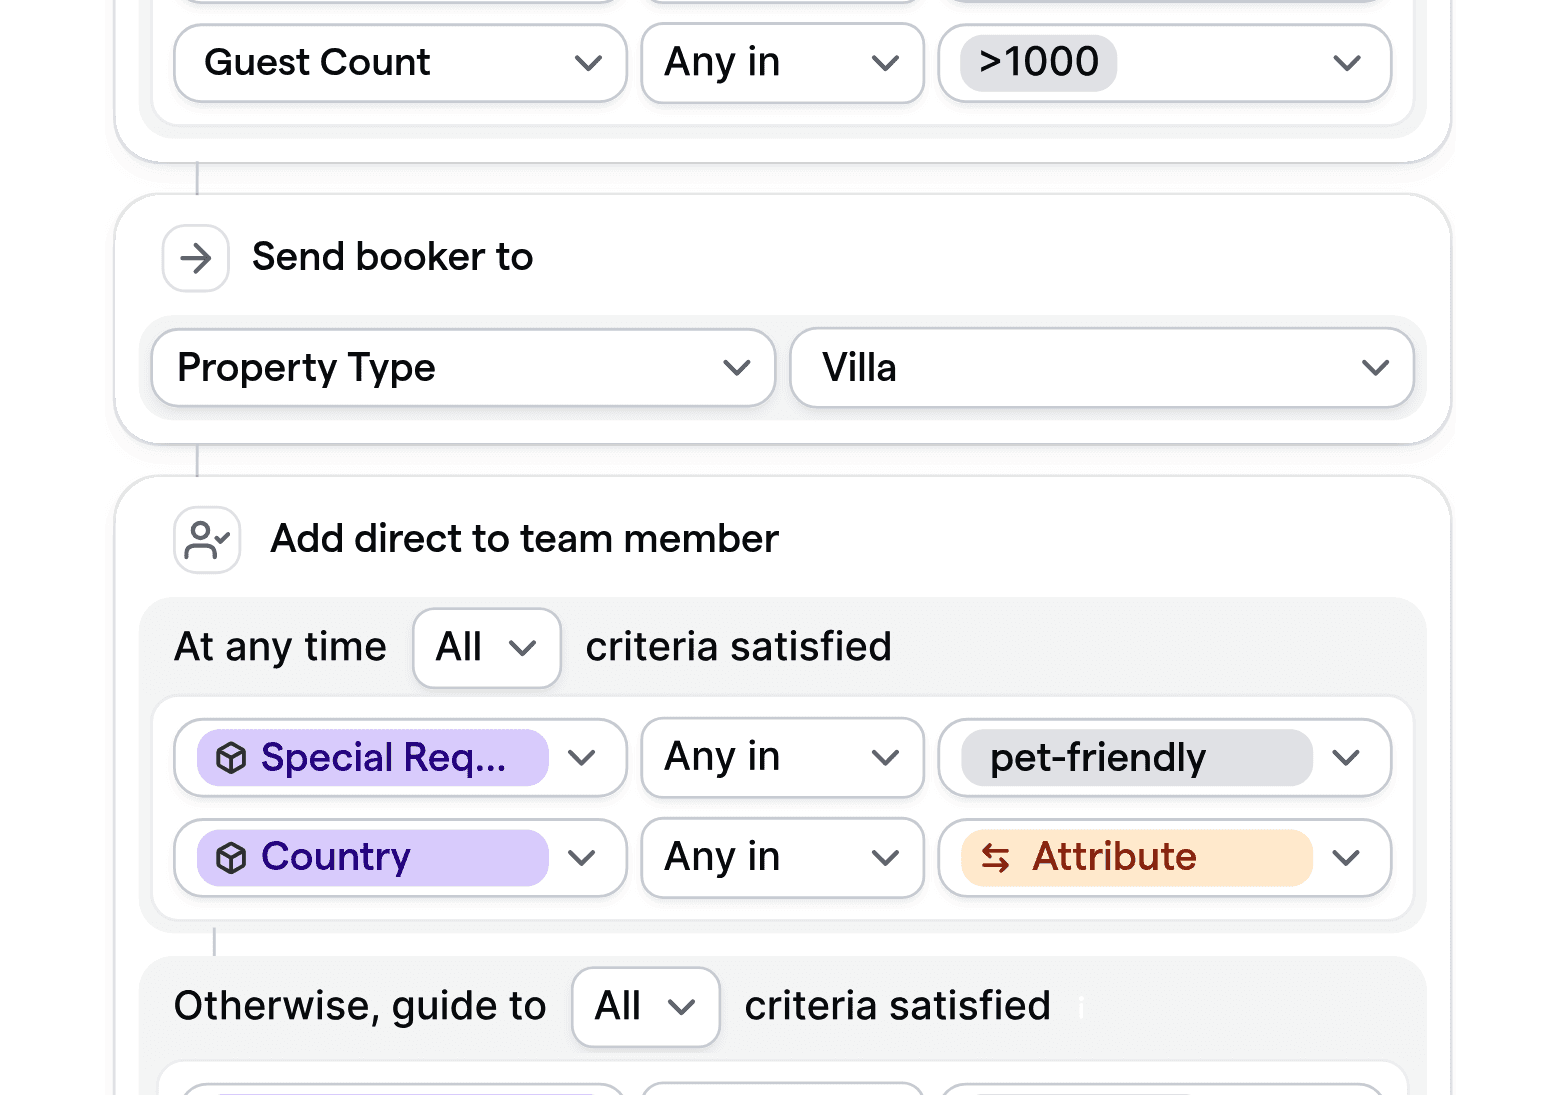Open the Any in operator for Guest Count

782,63
